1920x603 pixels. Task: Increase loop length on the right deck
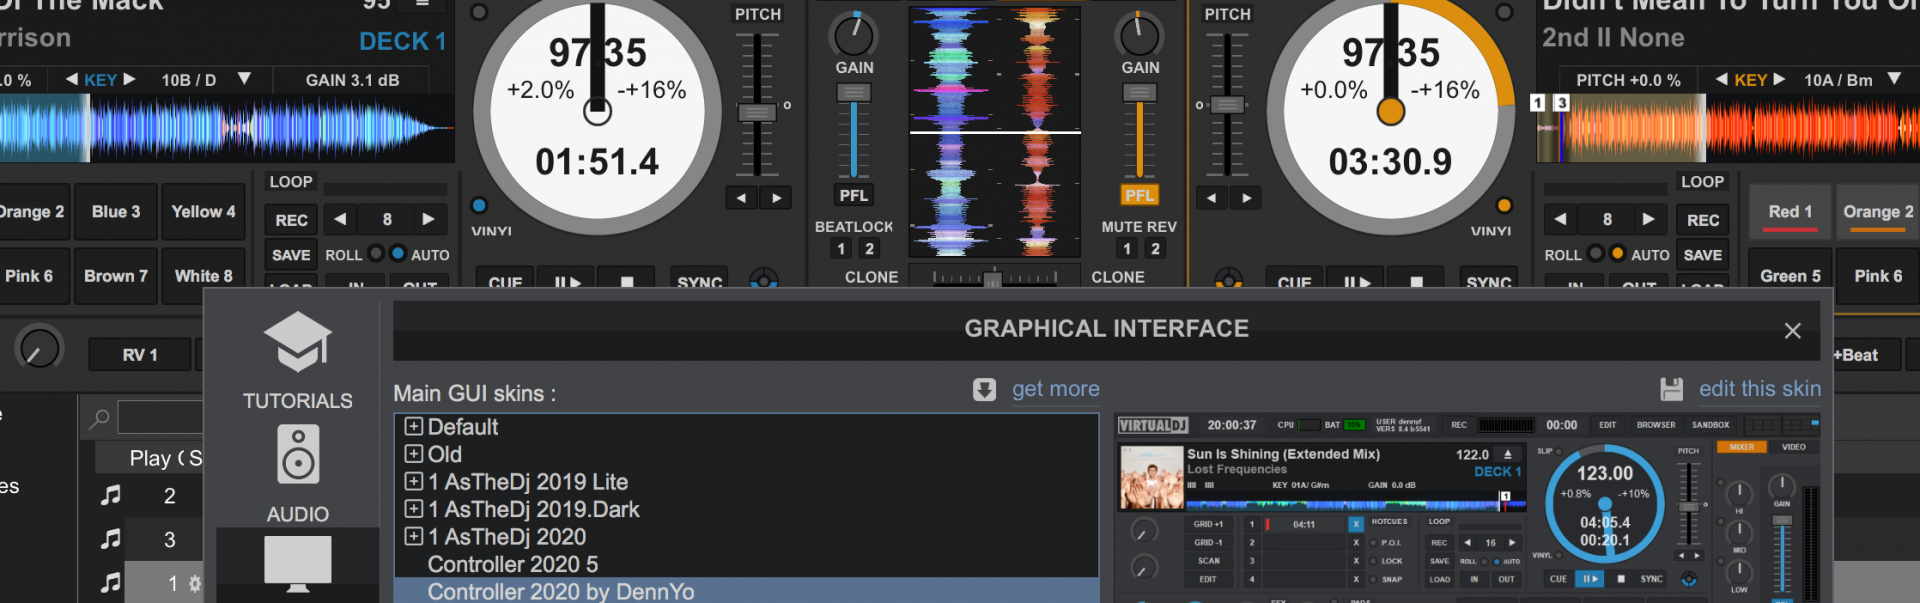[1648, 219]
